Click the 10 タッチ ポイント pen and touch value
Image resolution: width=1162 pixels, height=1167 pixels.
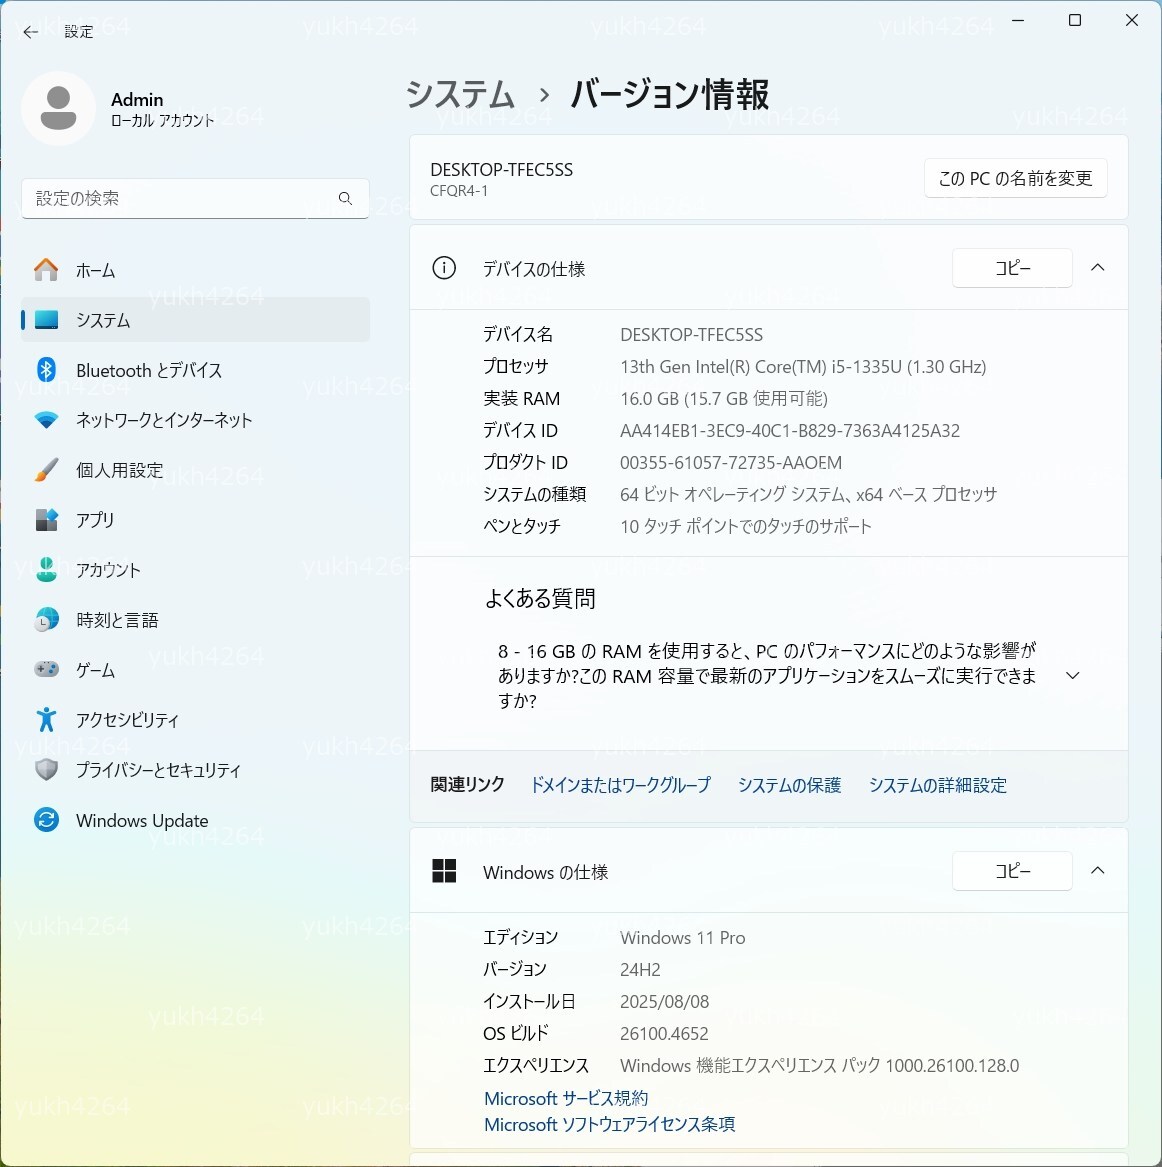[x=746, y=527]
